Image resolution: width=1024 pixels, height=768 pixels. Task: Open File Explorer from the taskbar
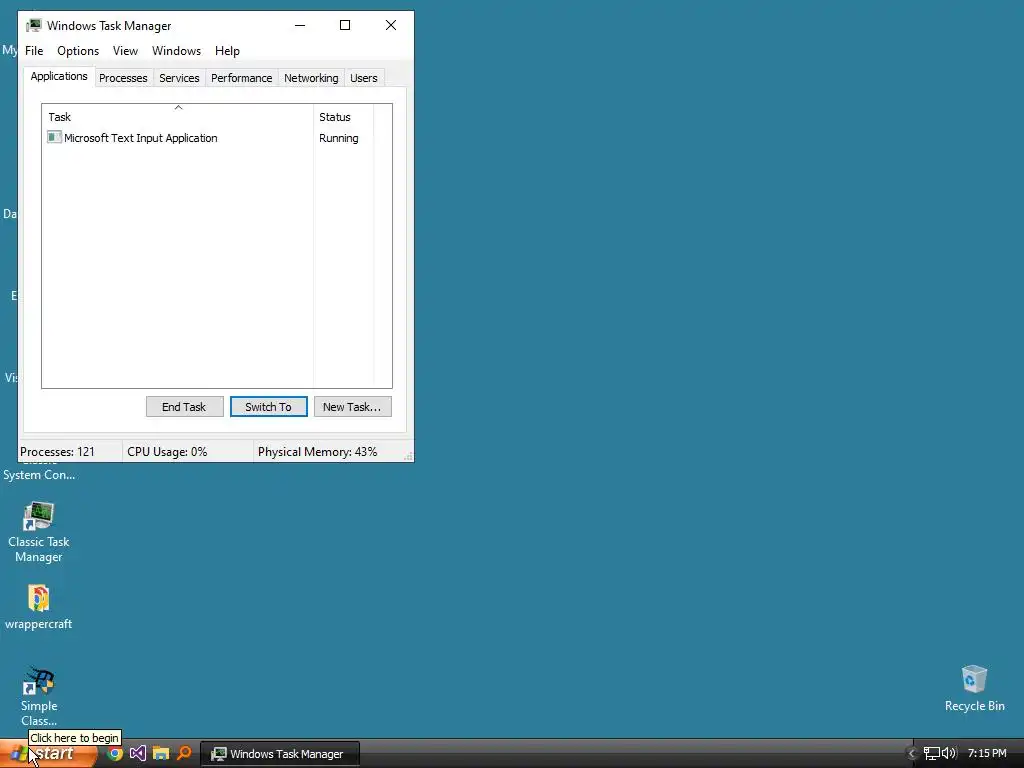(161, 754)
